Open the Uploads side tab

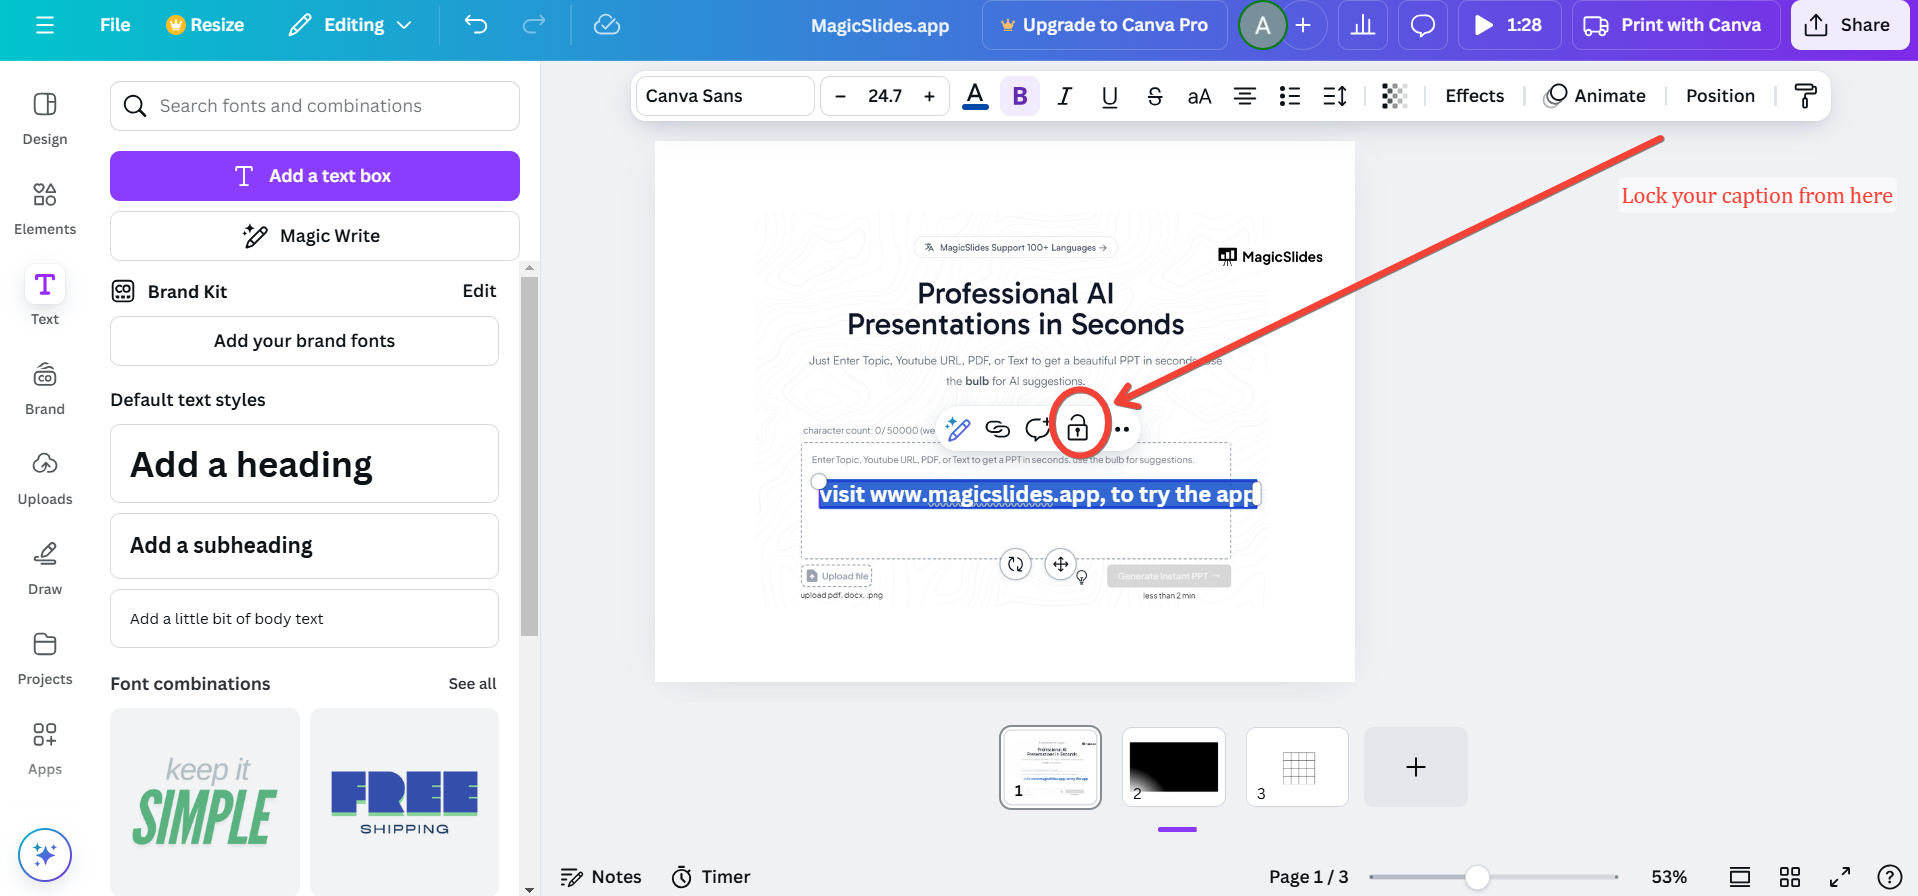[x=45, y=478]
